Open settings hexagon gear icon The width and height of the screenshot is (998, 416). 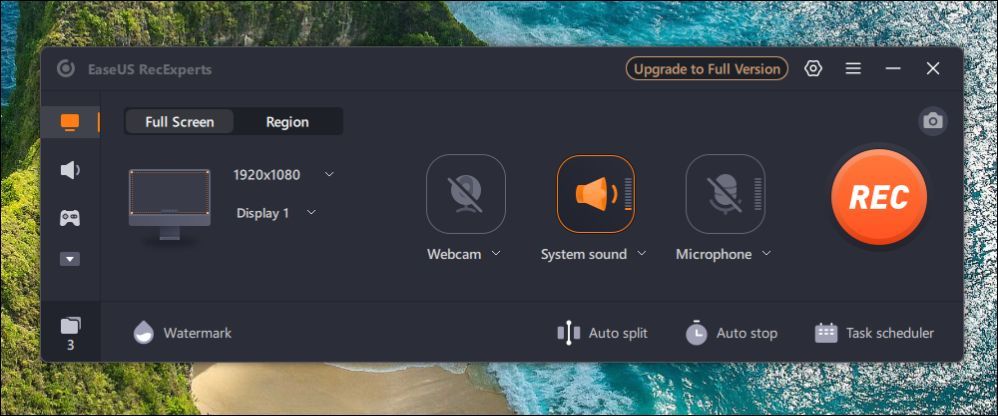[813, 69]
